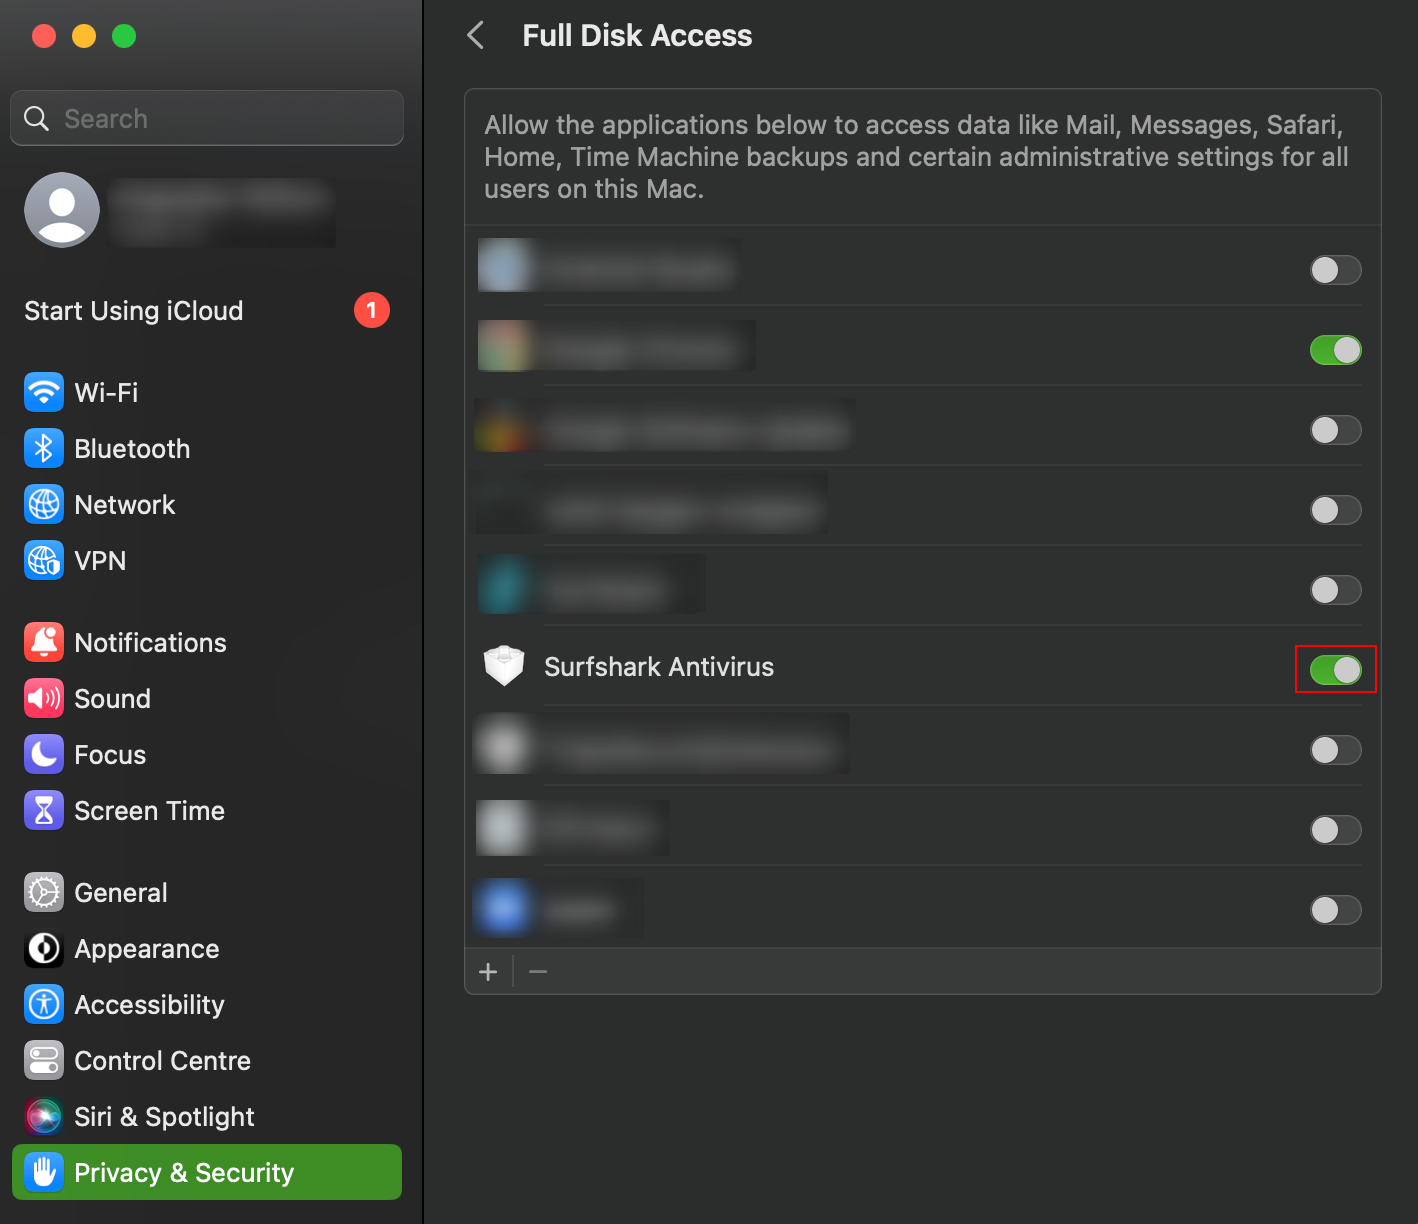Open Focus moon icon

tap(44, 754)
